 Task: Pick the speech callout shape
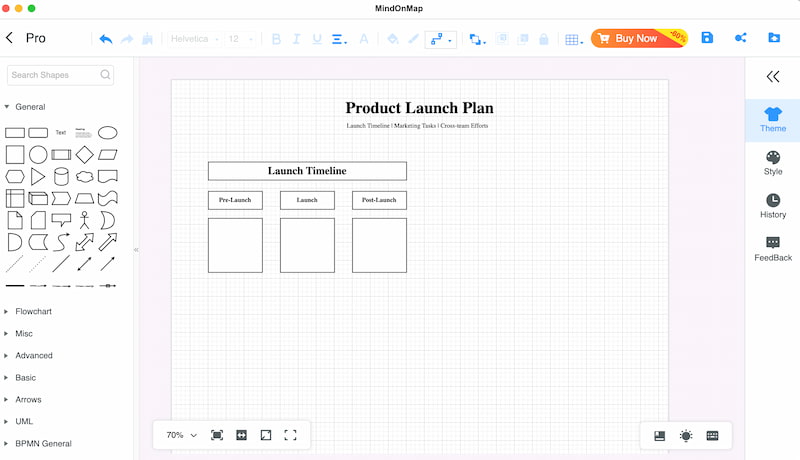61,220
